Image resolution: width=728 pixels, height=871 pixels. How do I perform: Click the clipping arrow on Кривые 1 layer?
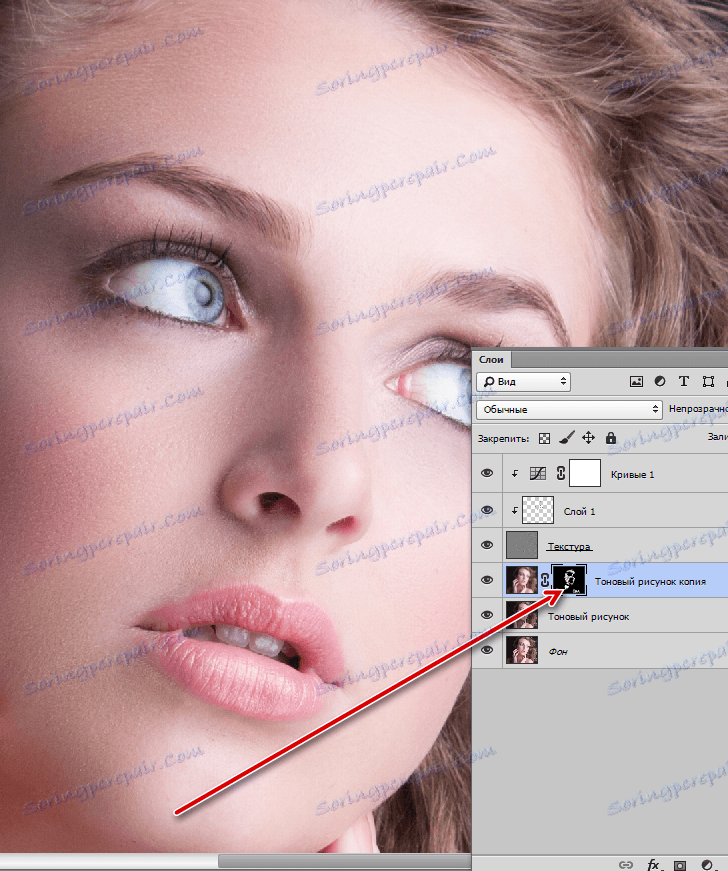click(515, 474)
